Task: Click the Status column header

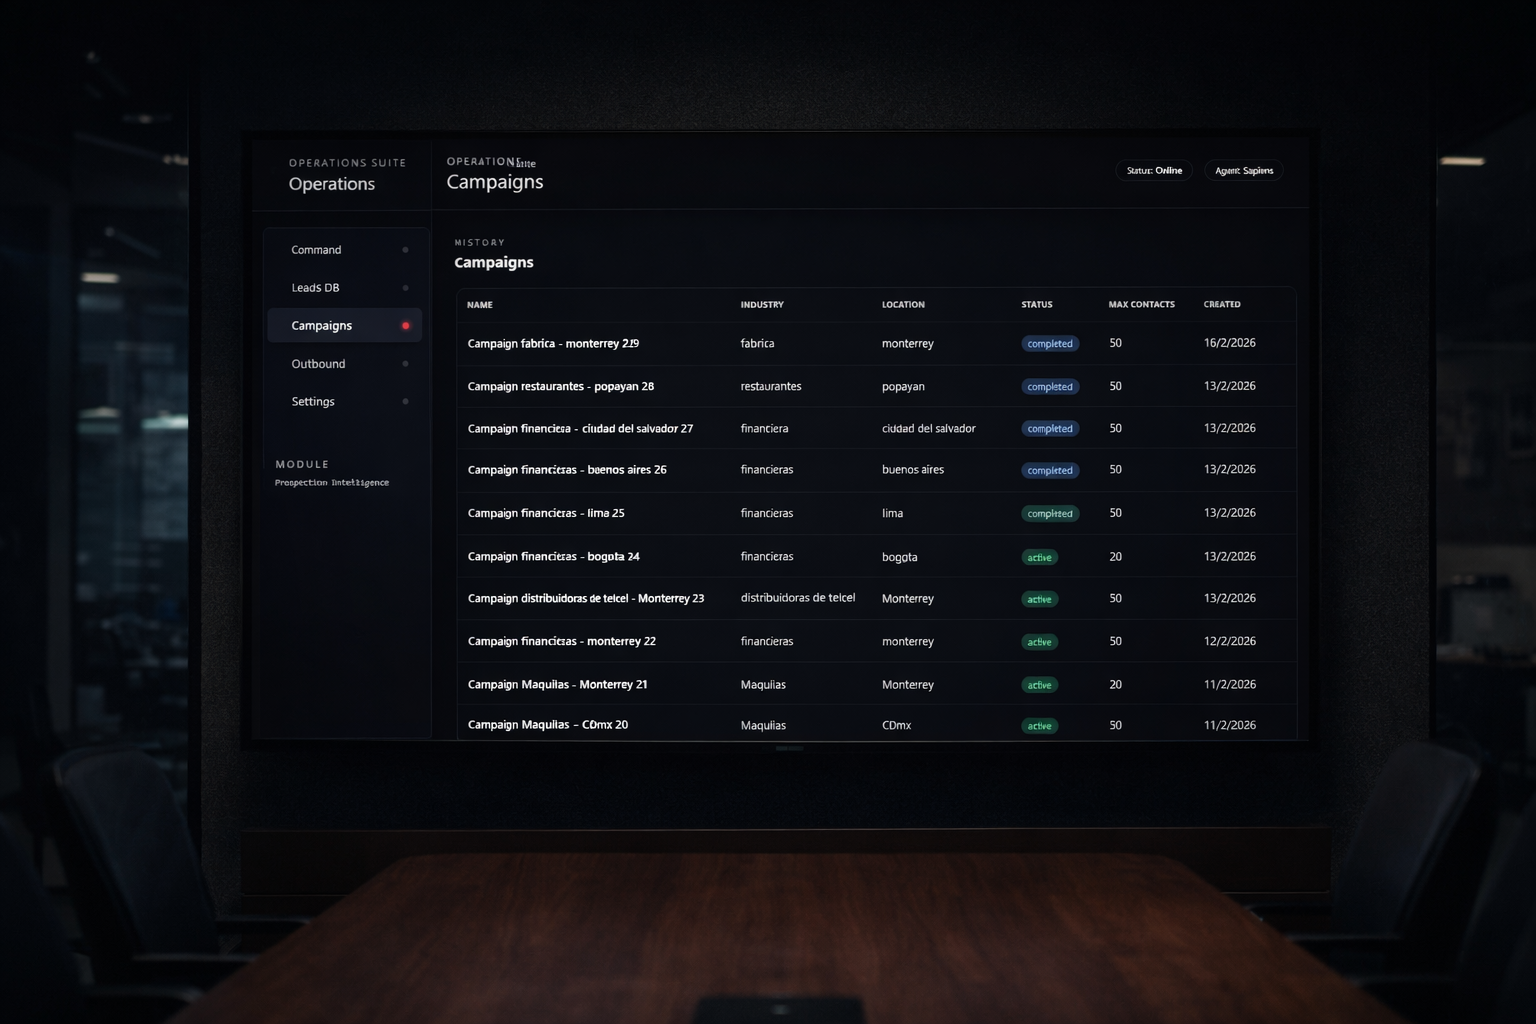Action: pyautogui.click(x=1036, y=305)
